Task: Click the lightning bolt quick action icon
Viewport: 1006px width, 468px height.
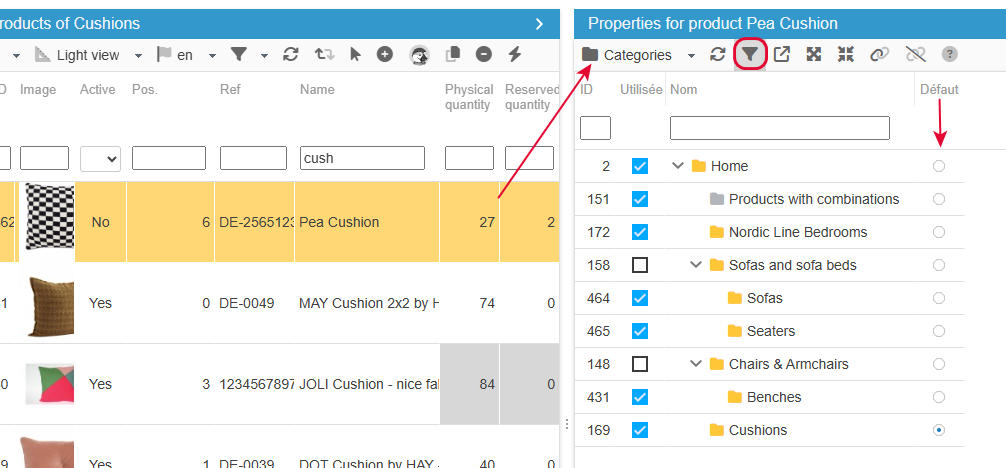Action: [515, 55]
